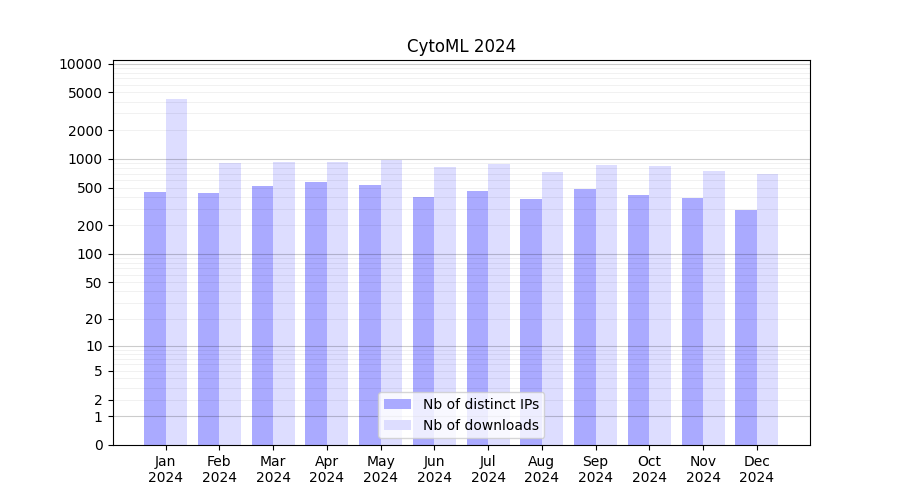Select the Nb of downloads legend label
900x500 pixels.
pyautogui.click(x=480, y=425)
